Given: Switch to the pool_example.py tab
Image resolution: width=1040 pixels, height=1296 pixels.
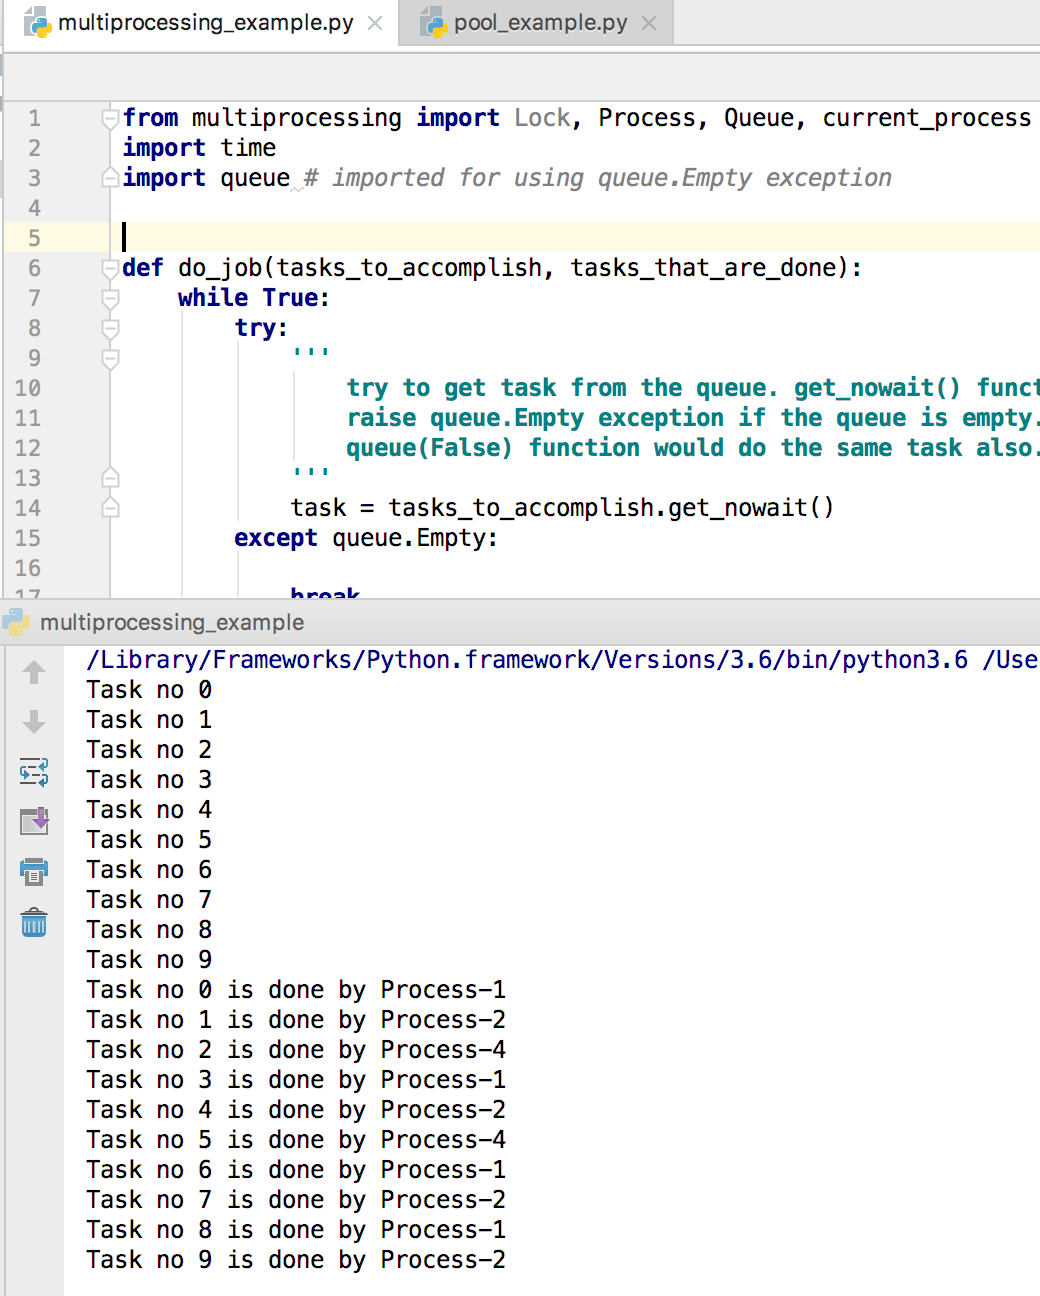Looking at the screenshot, I should 530,22.
